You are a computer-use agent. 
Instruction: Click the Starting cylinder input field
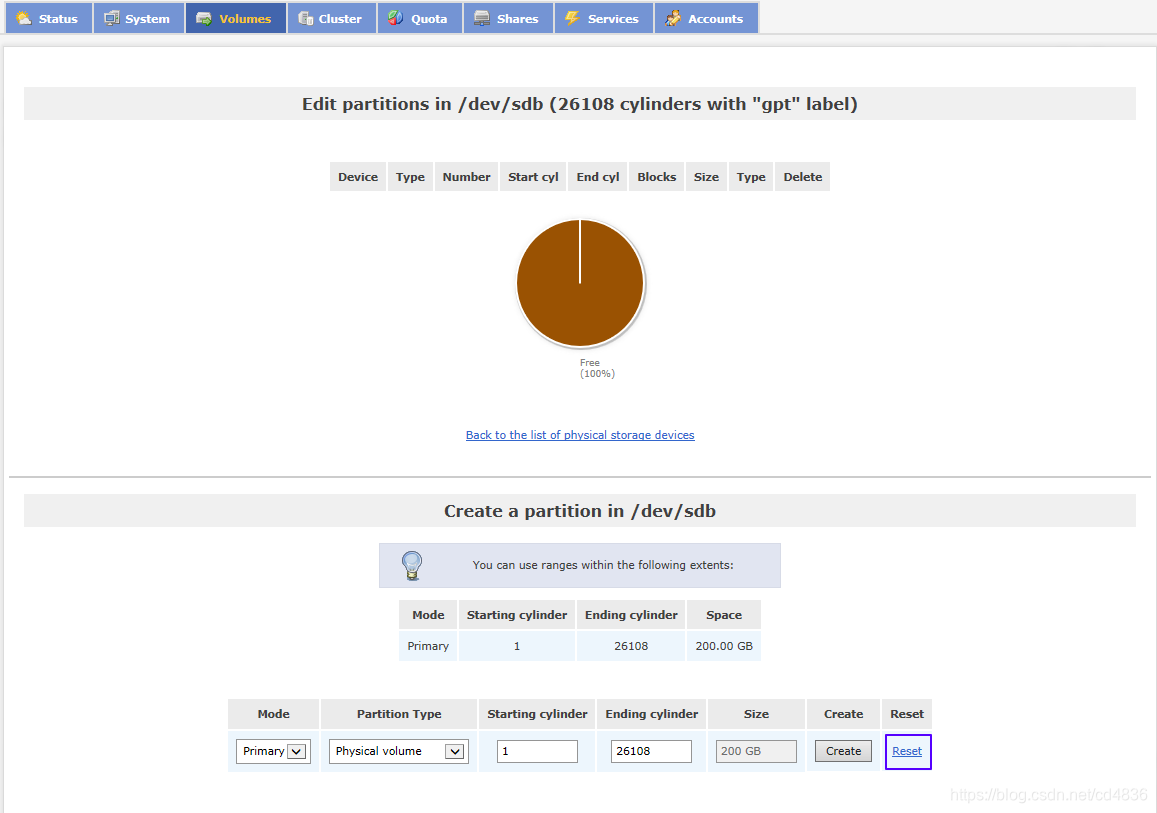click(537, 751)
